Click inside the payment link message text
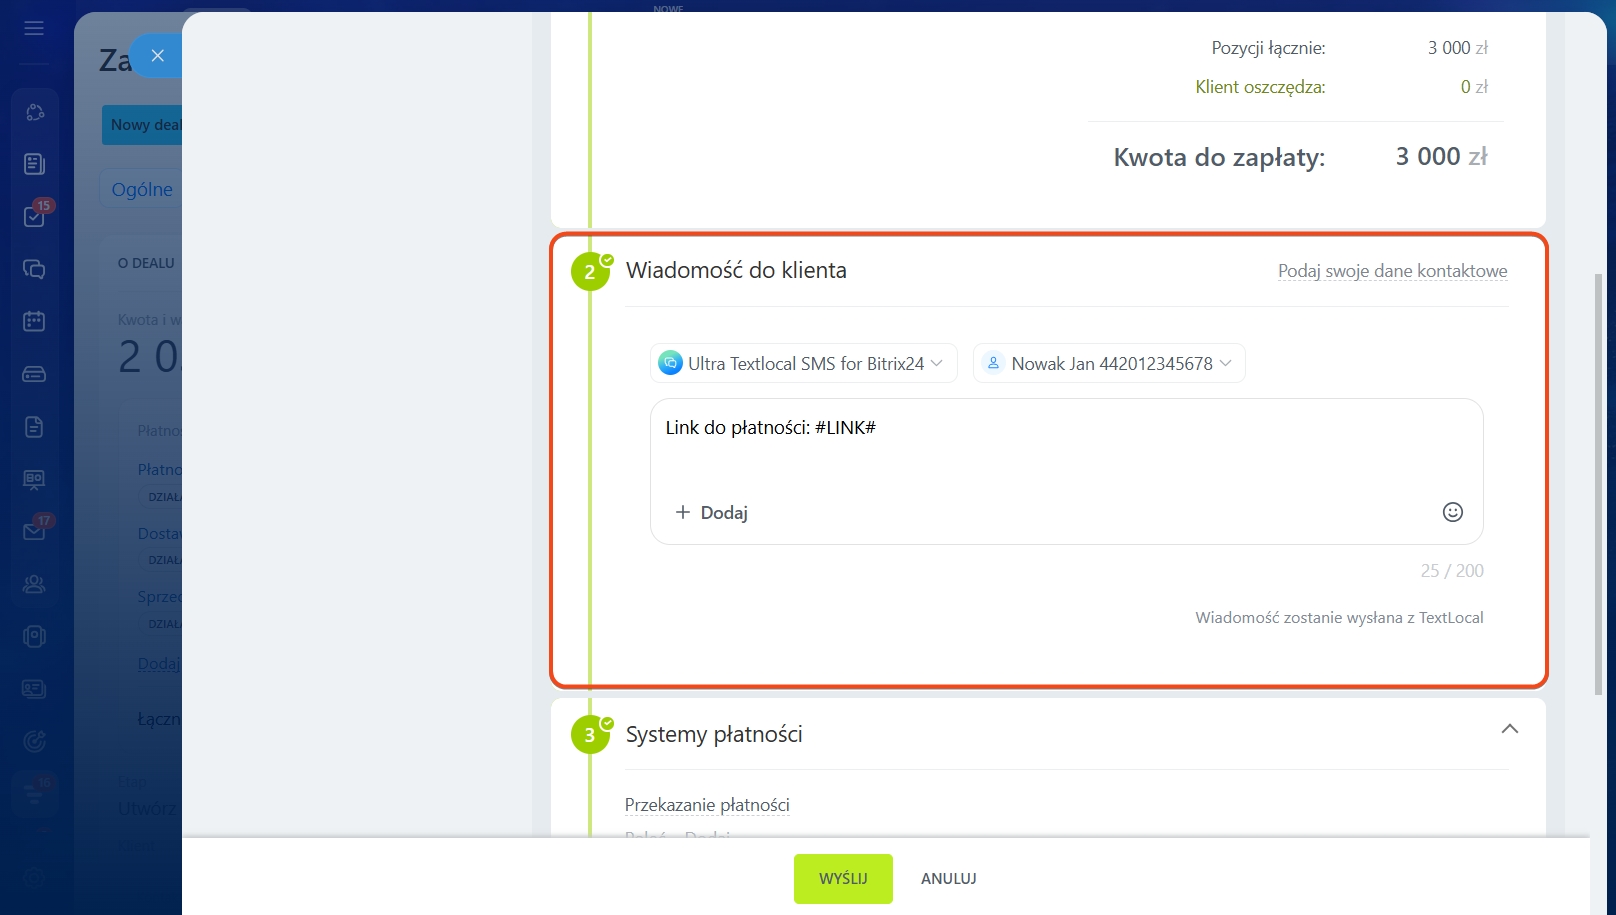The height and width of the screenshot is (915, 1616). point(771,427)
